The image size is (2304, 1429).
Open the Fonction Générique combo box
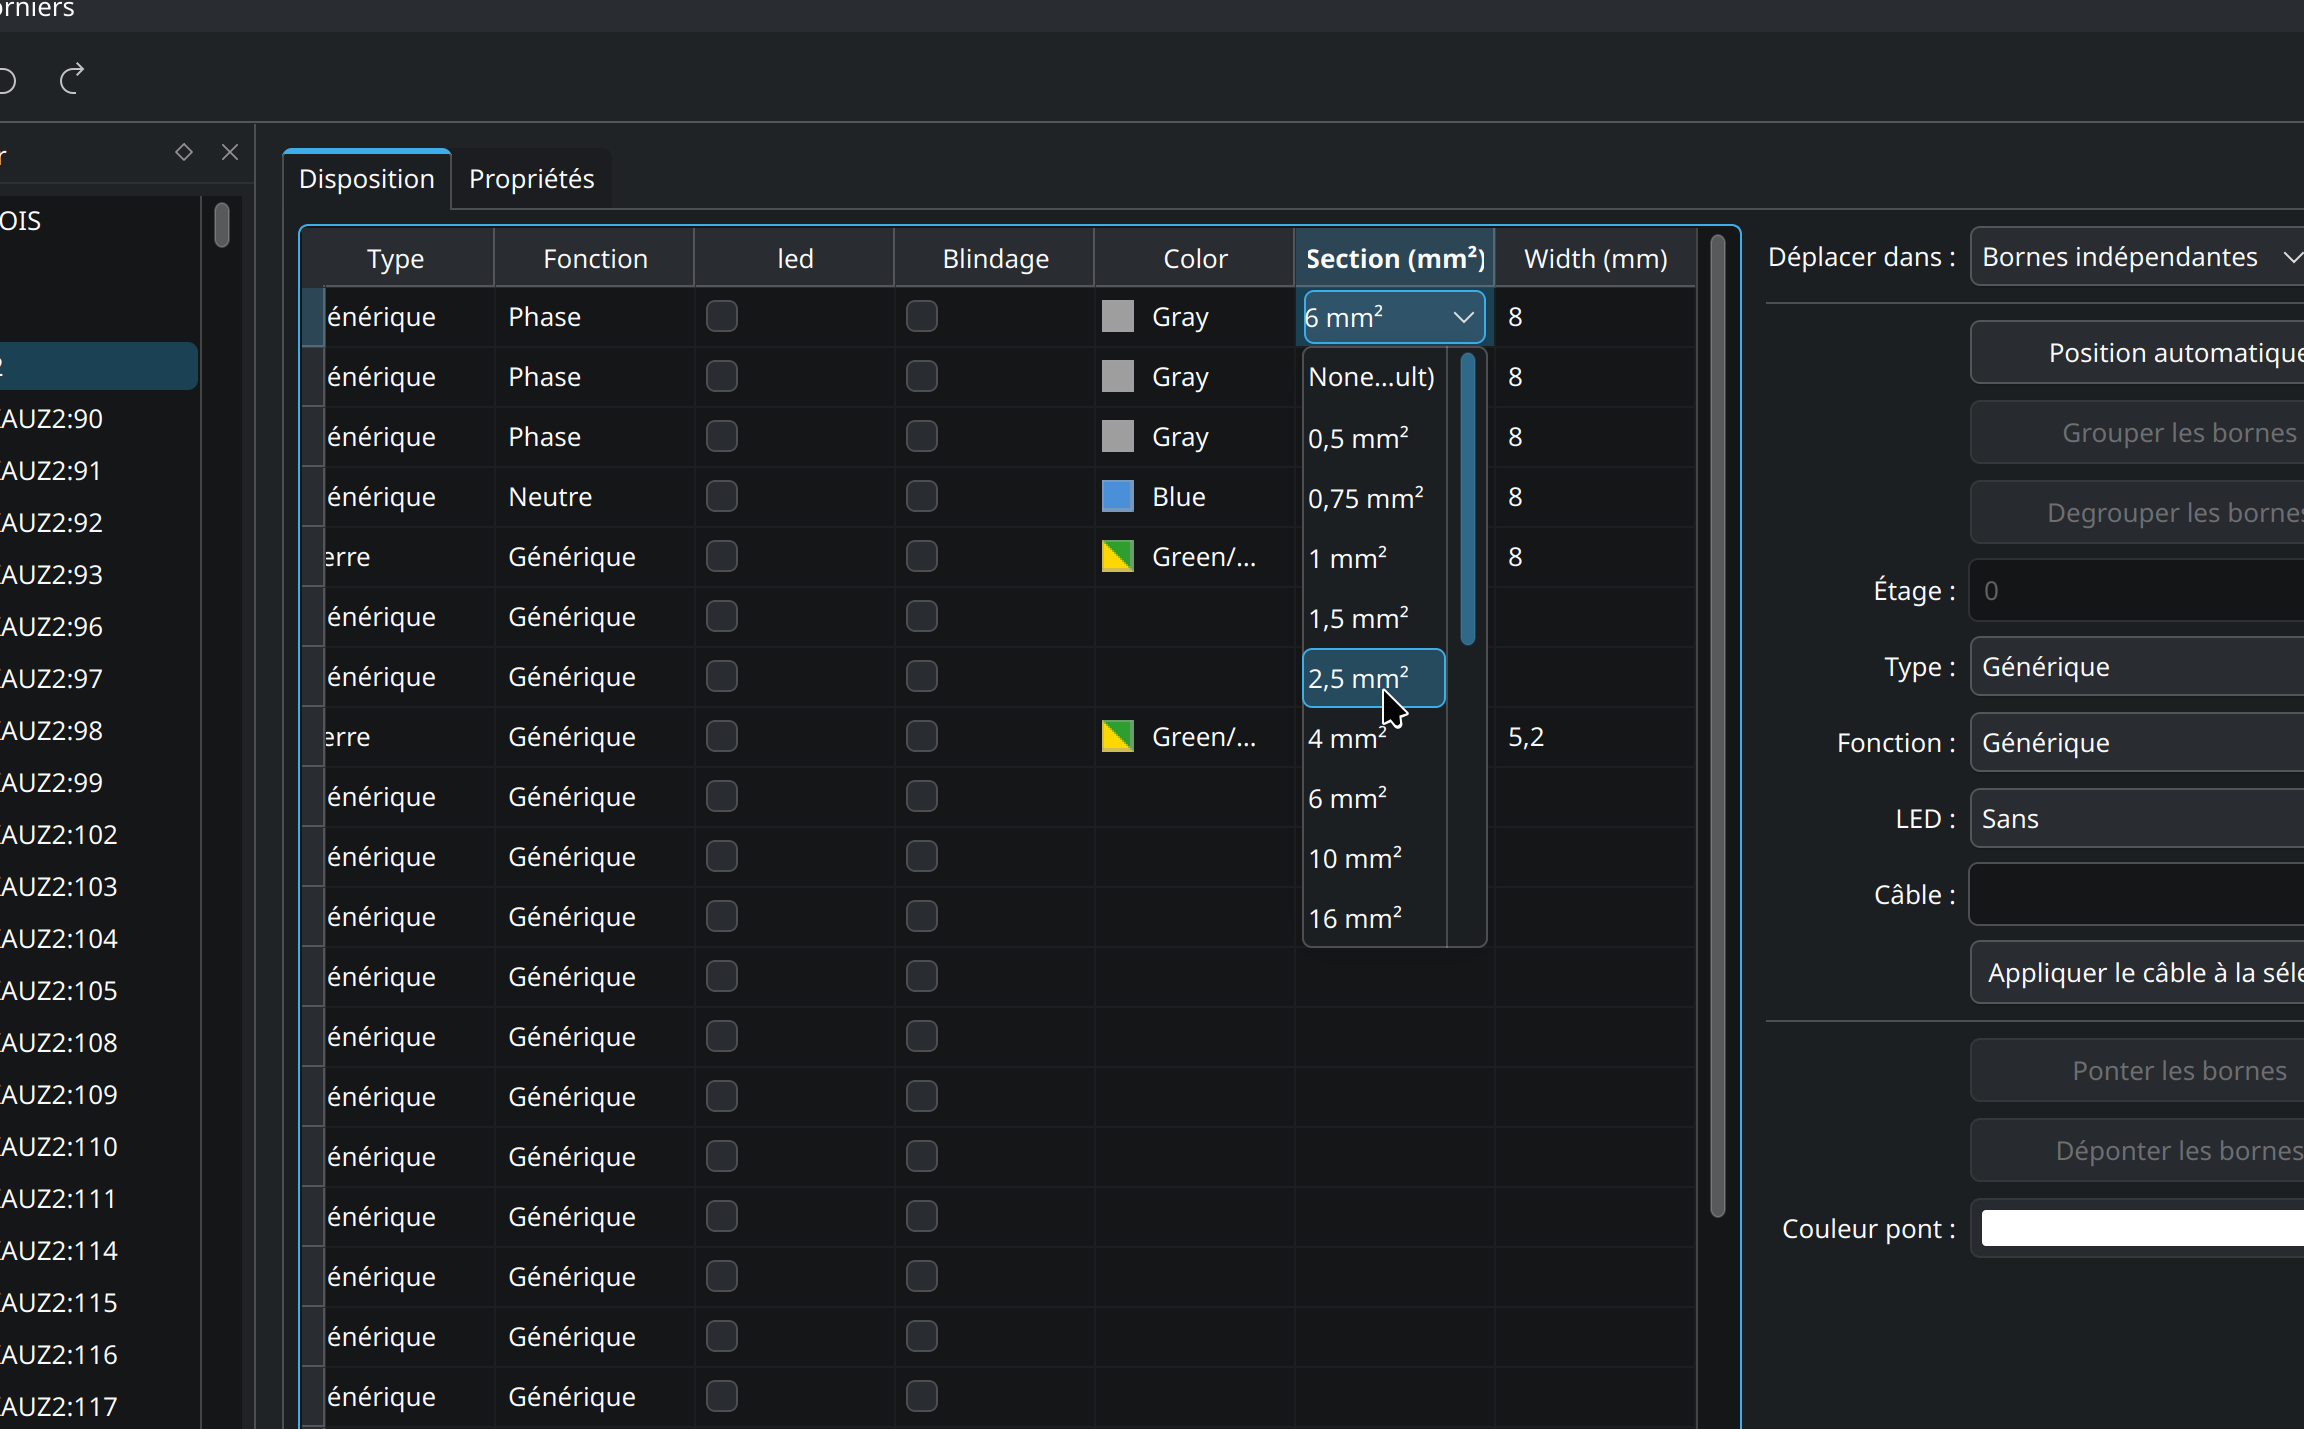tap(2138, 743)
